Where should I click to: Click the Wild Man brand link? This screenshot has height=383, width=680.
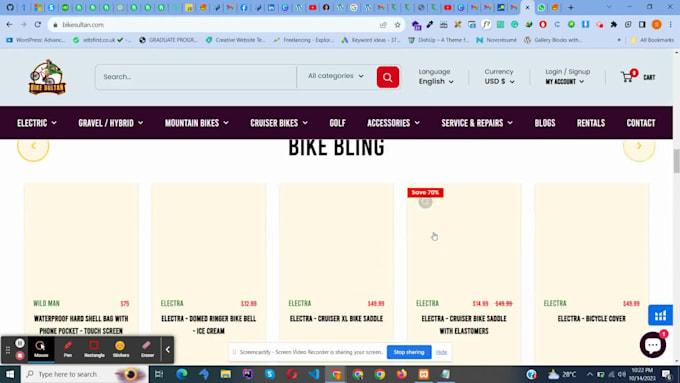pyautogui.click(x=46, y=303)
